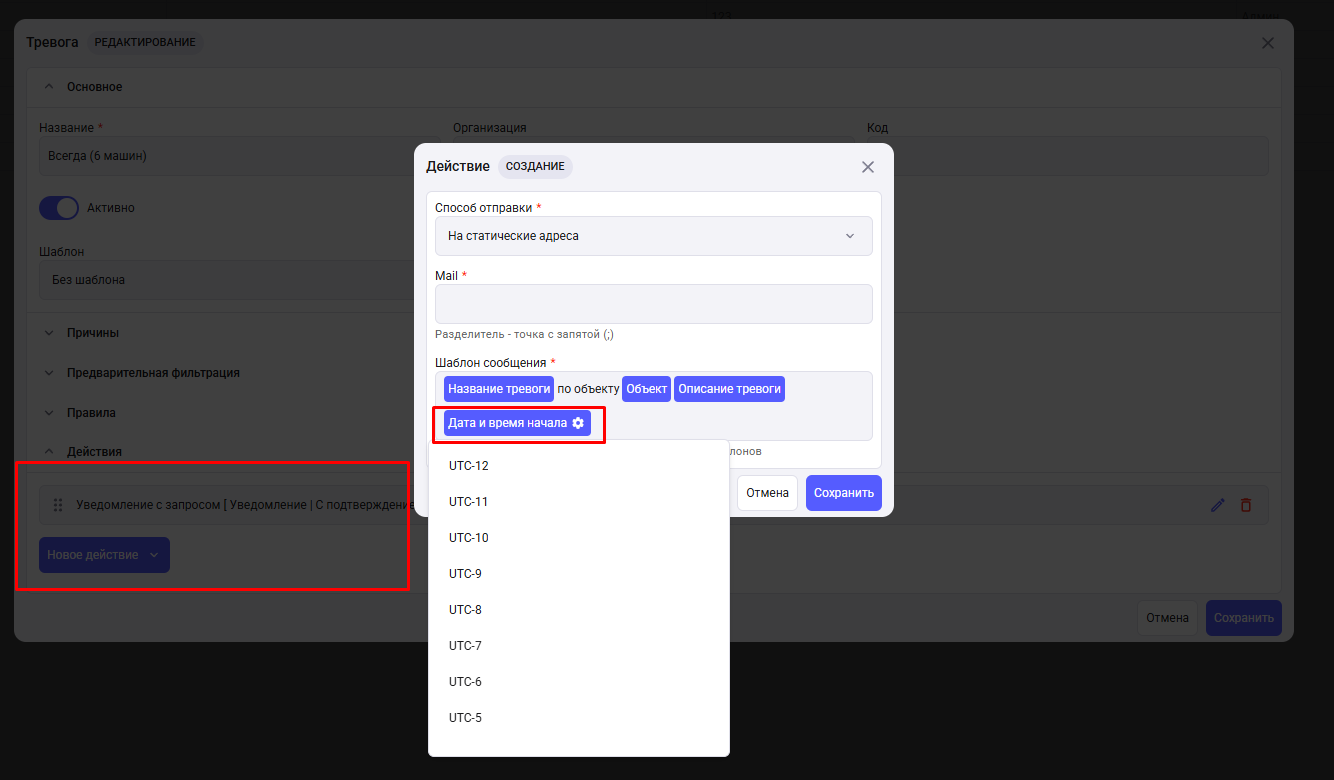The height and width of the screenshot is (780, 1334).
Task: Expand the Причины section
Action: (92, 332)
